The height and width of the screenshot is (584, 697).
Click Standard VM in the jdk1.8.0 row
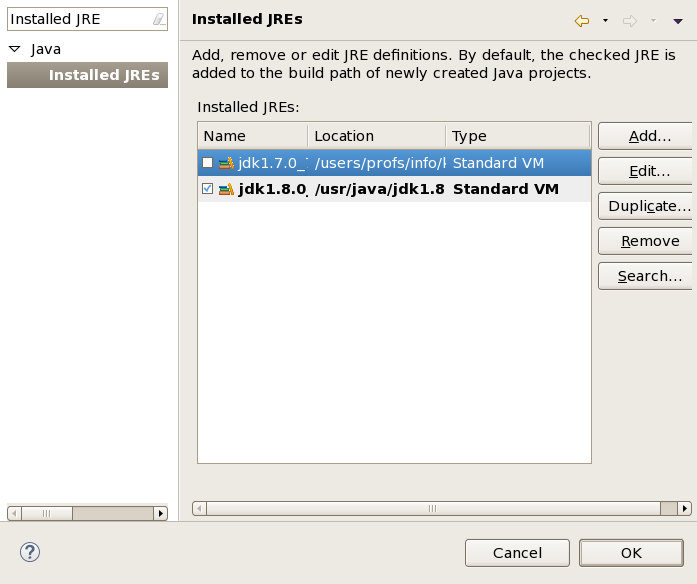[506, 189]
